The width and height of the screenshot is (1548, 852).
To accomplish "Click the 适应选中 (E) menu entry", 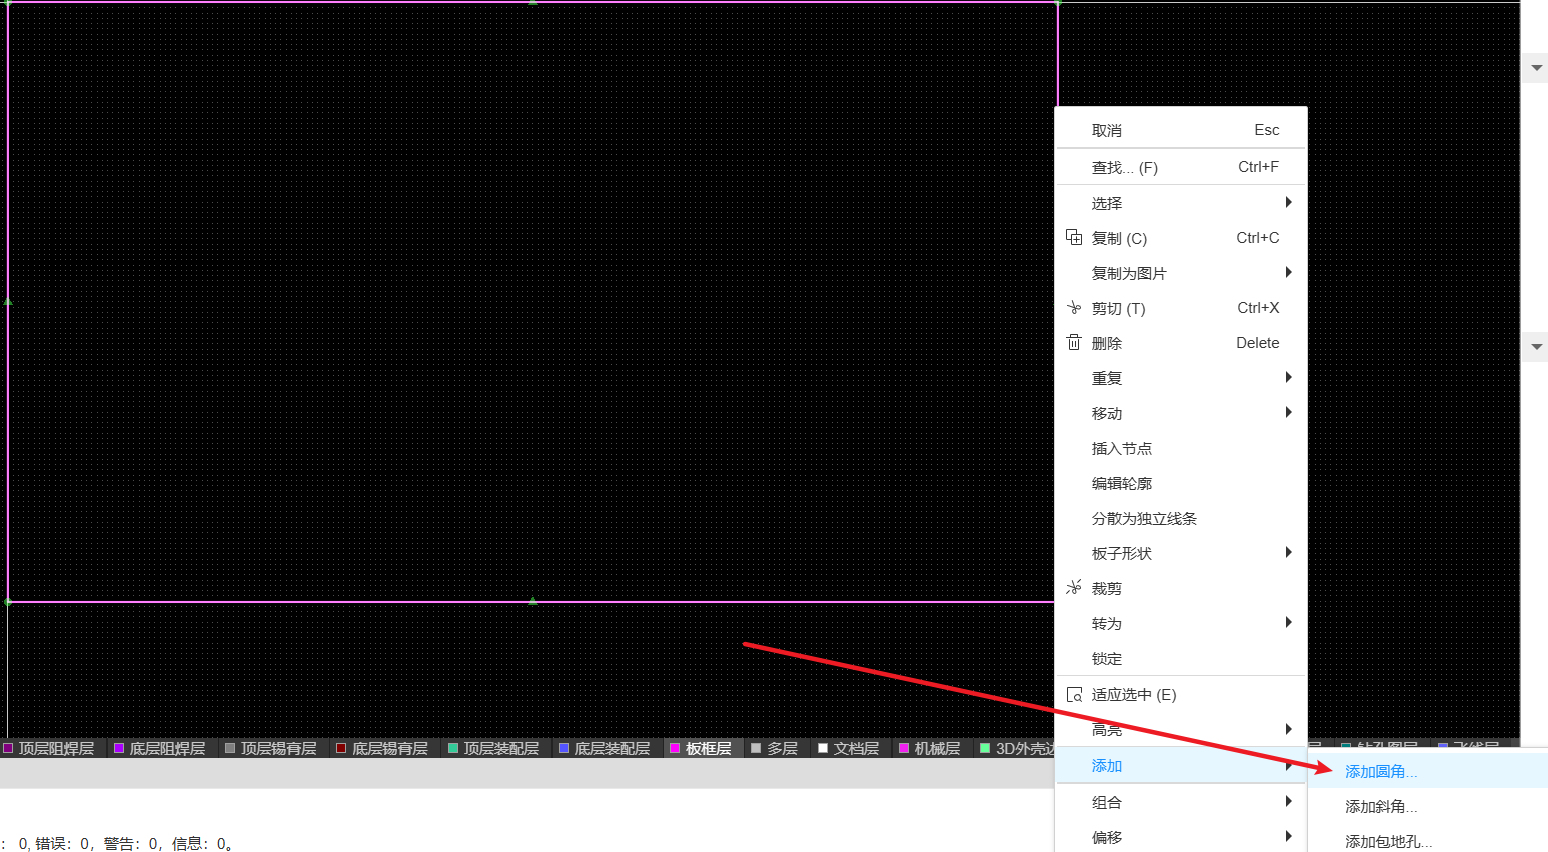I will pyautogui.click(x=1181, y=694).
